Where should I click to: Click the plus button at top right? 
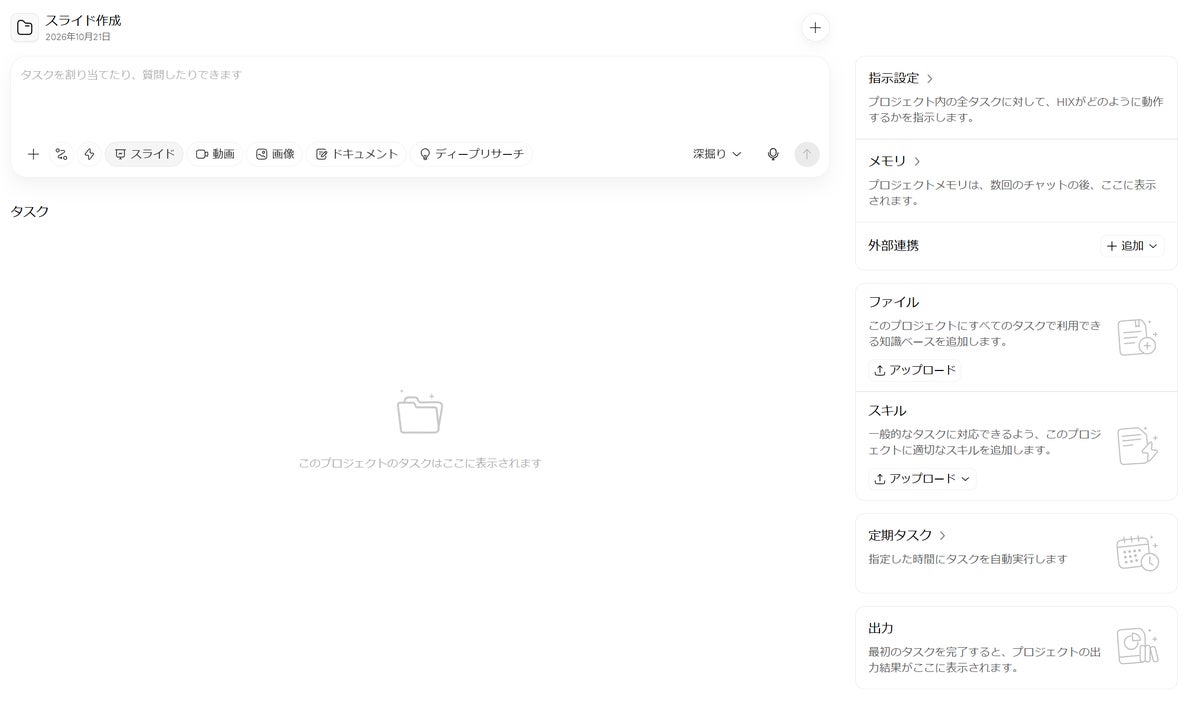(815, 28)
